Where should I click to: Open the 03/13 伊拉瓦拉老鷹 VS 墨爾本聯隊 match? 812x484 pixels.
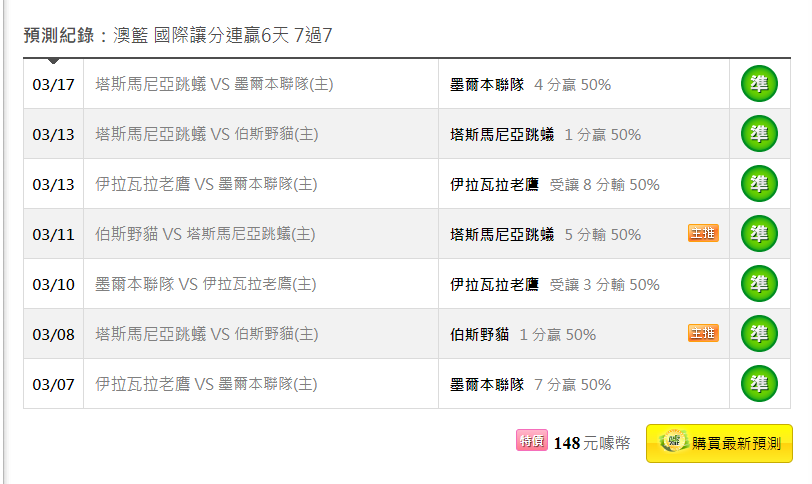tap(206, 184)
